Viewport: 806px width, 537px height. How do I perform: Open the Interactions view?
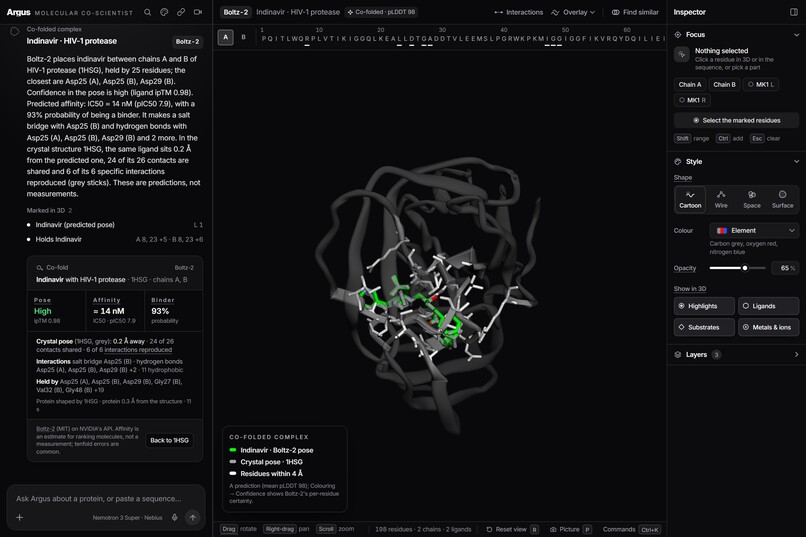518,12
